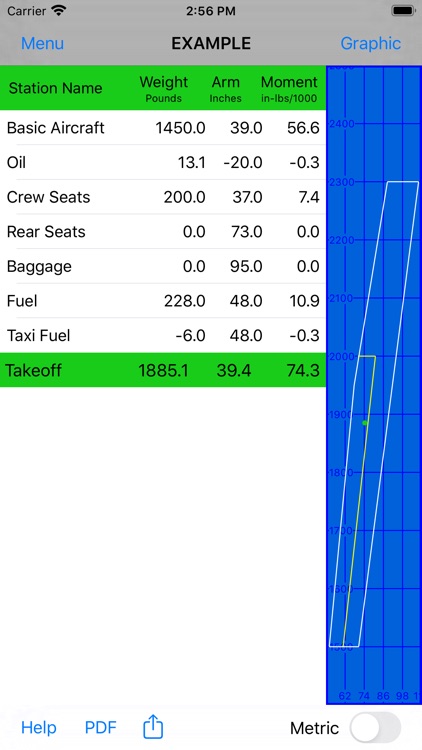Tap the blue CG envelope chart
Screen dimensions: 422x750
374,385
